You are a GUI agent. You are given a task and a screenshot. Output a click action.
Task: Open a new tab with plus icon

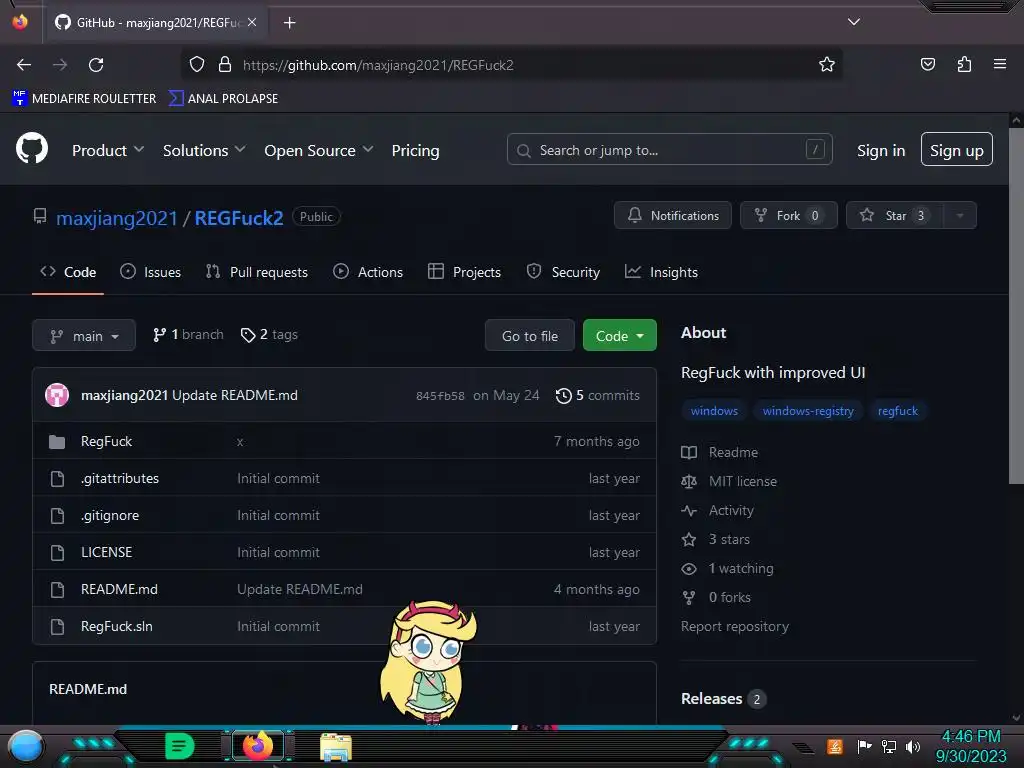pos(289,23)
